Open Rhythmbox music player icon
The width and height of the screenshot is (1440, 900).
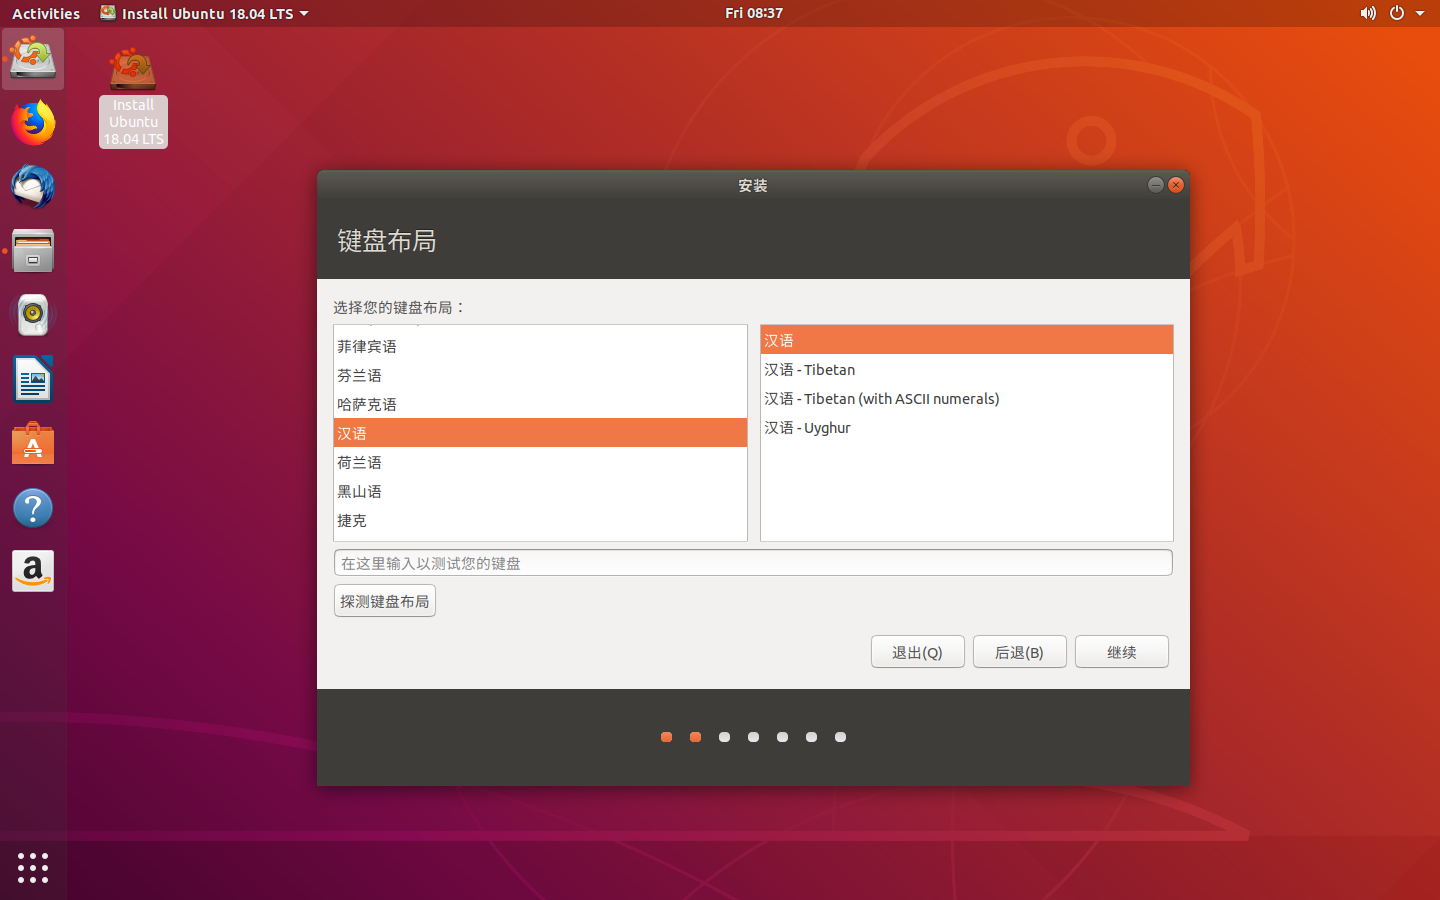33,315
